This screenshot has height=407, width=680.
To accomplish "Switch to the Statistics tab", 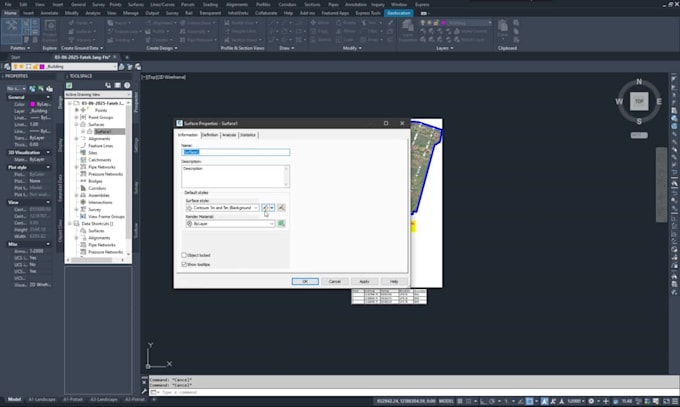I will pyautogui.click(x=248, y=135).
